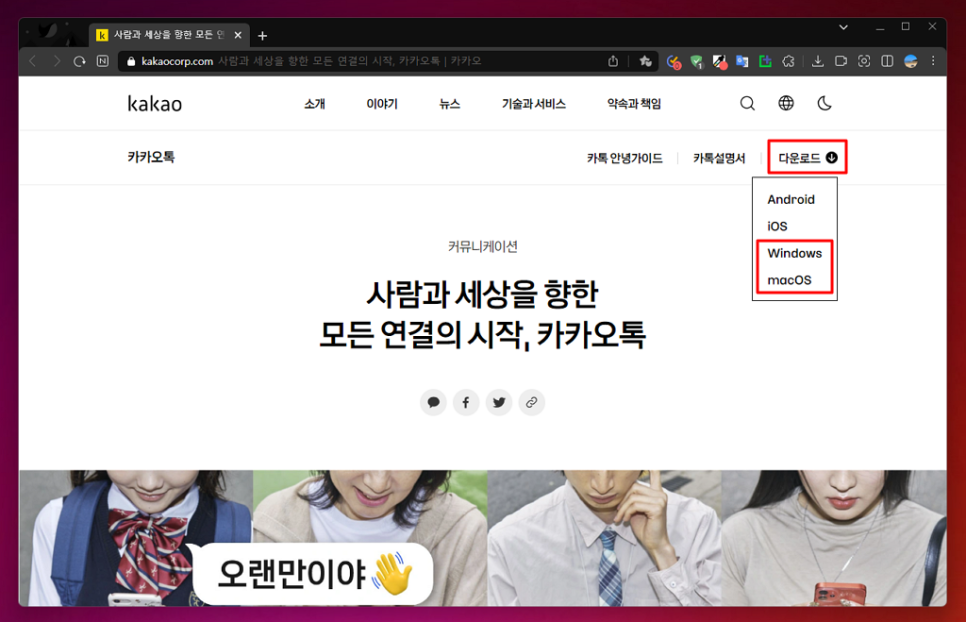Click the N home icon beside reload

(103, 61)
